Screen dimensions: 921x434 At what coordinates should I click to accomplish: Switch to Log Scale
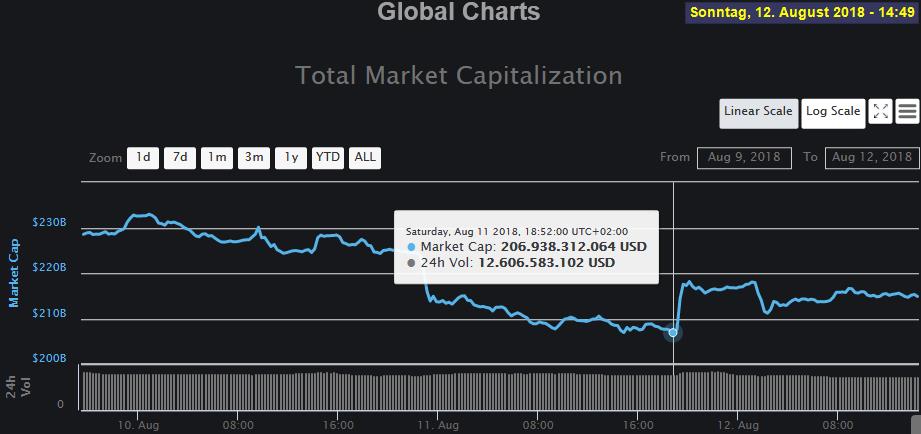coord(833,112)
